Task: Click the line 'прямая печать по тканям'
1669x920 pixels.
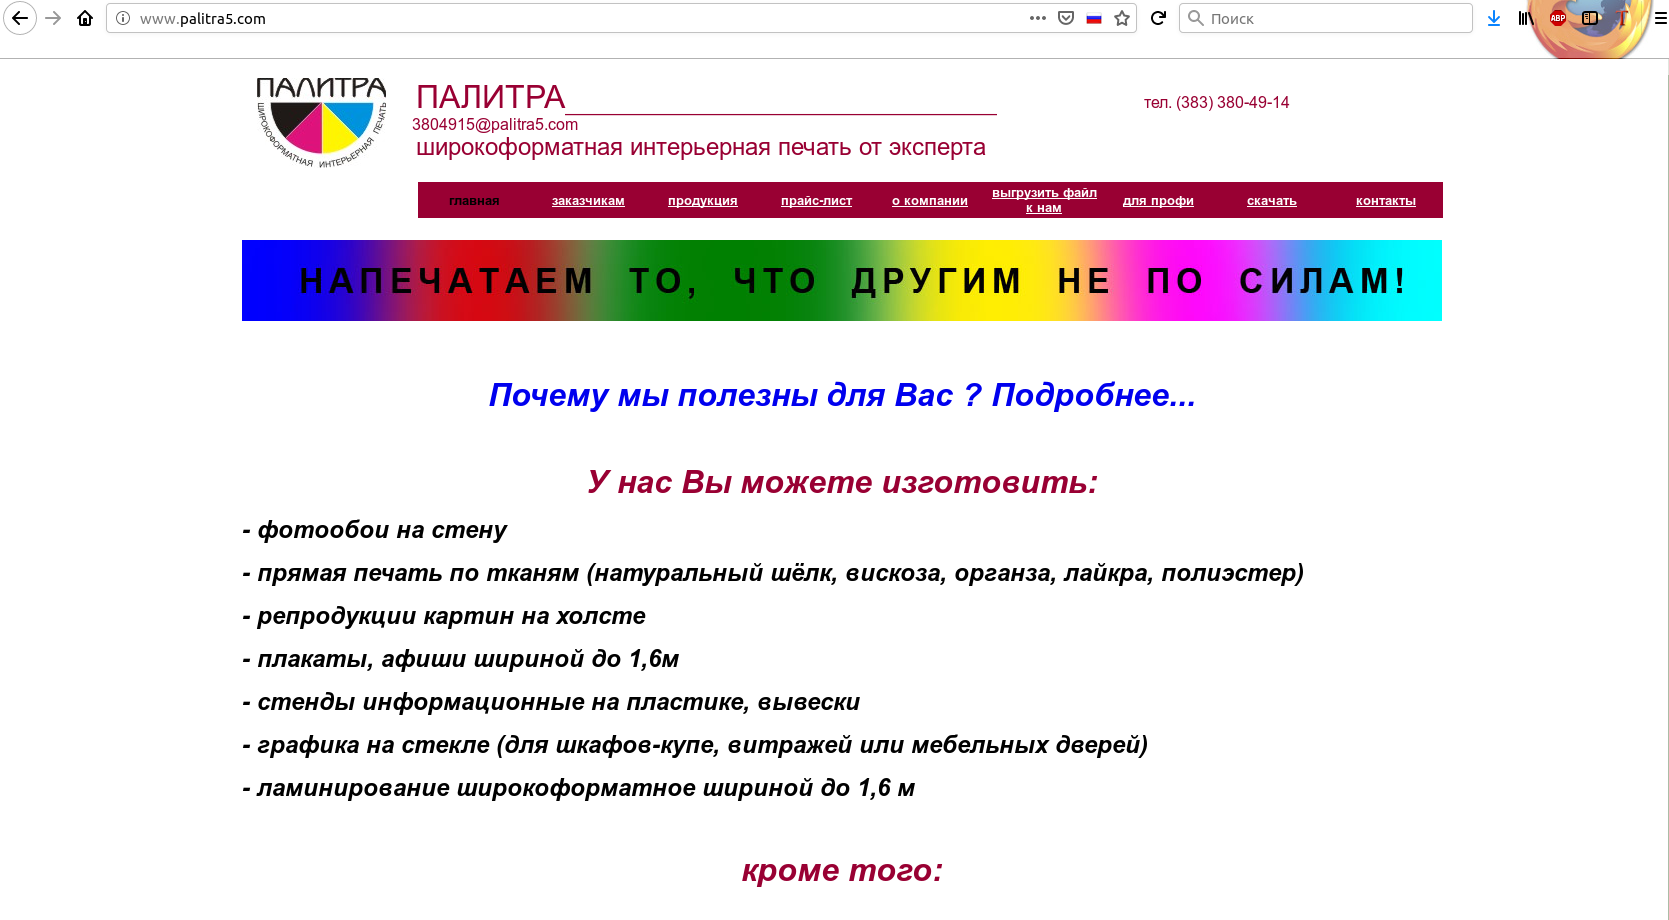Action: click(x=773, y=573)
